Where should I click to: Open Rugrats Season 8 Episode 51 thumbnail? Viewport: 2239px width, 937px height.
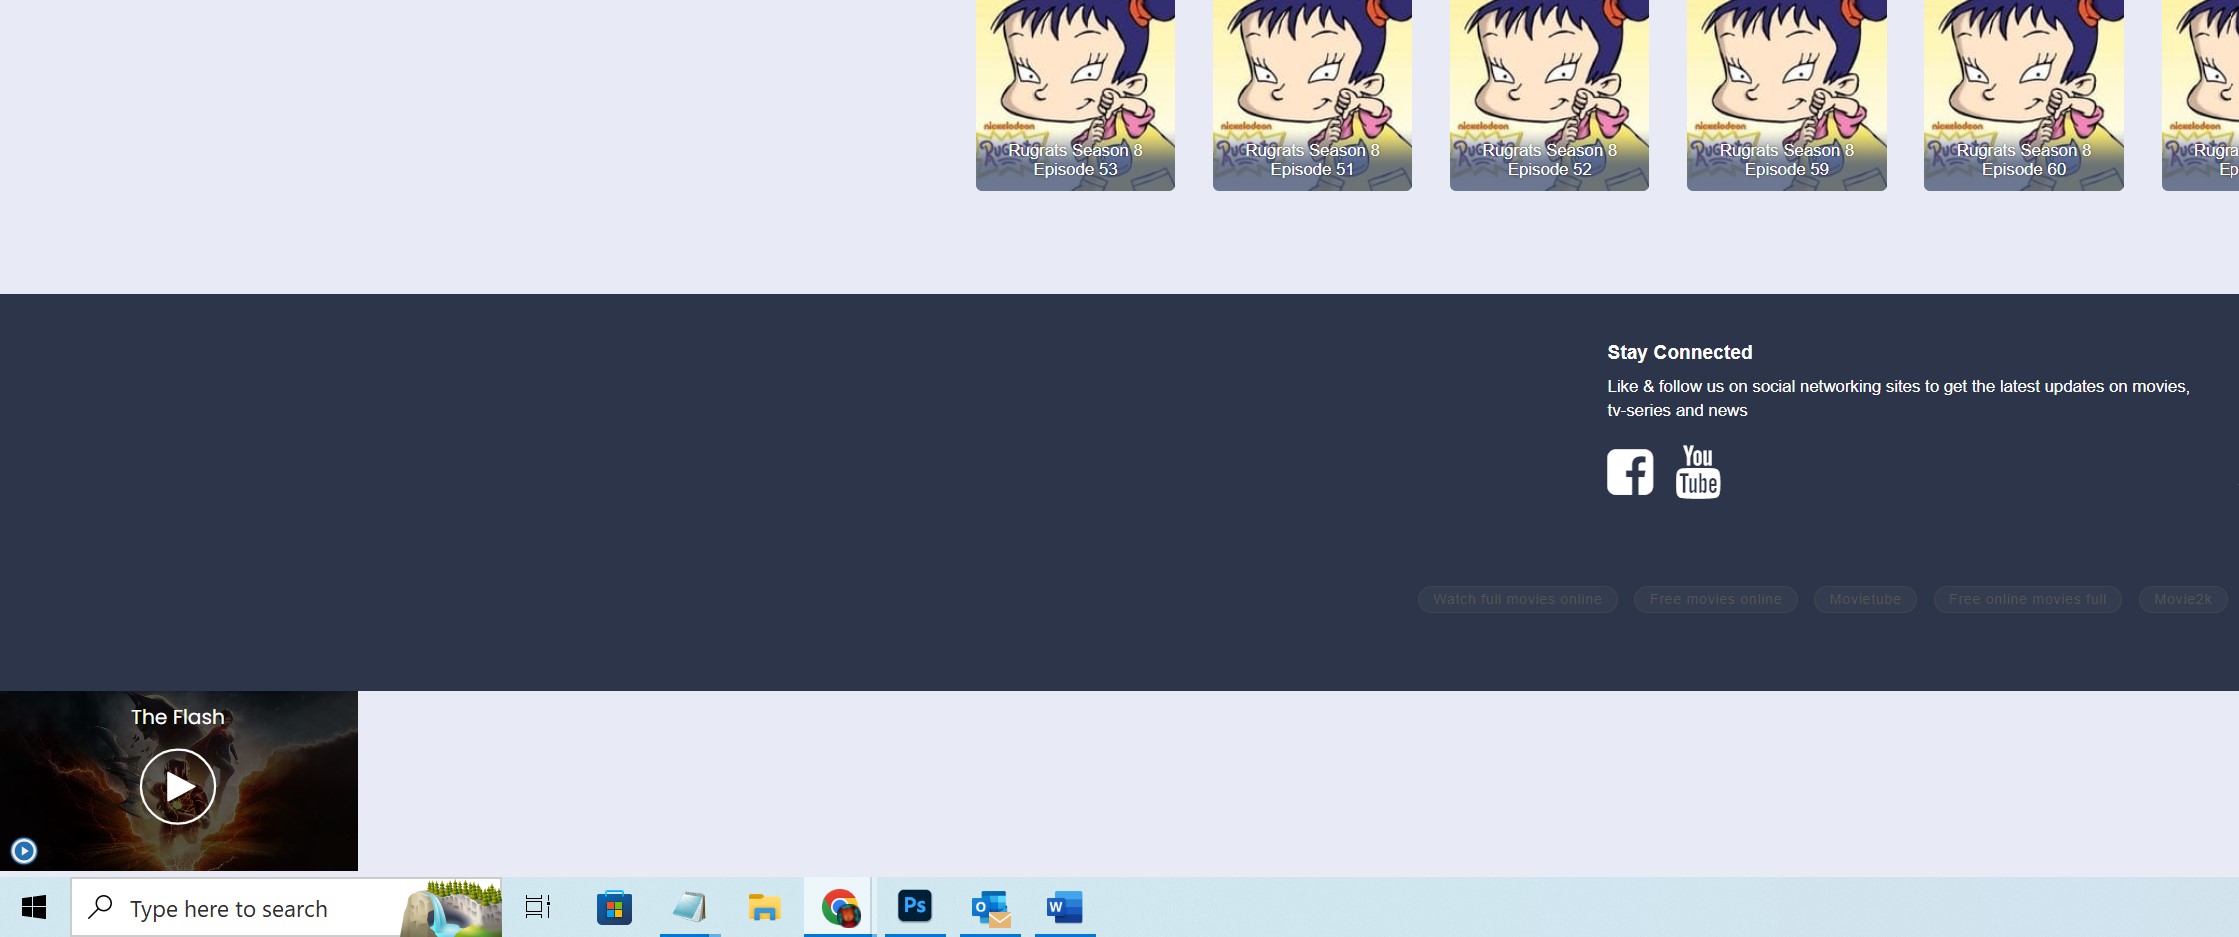click(x=1312, y=95)
